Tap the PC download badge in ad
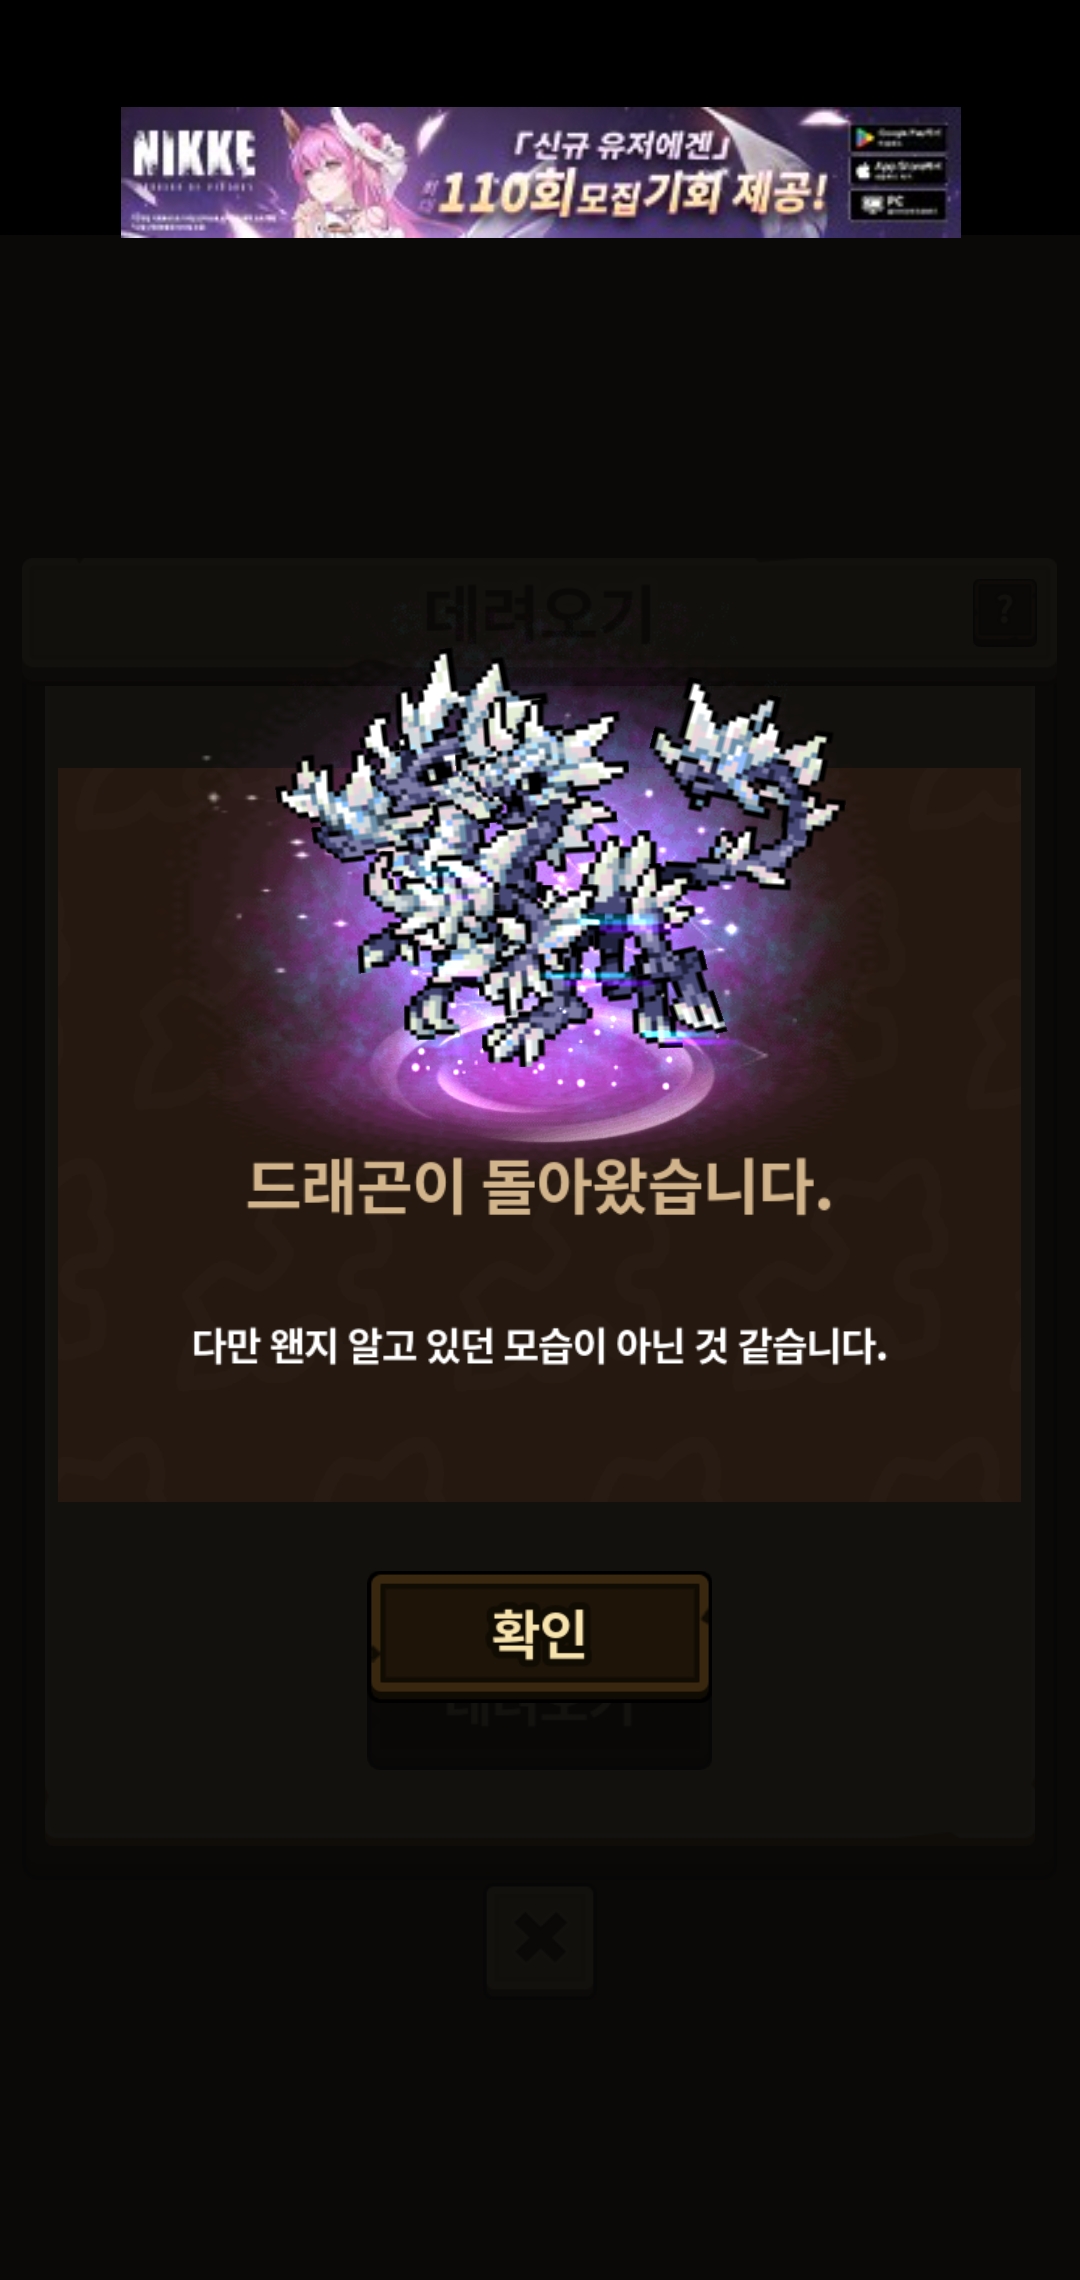1080x2280 pixels. coord(898,204)
